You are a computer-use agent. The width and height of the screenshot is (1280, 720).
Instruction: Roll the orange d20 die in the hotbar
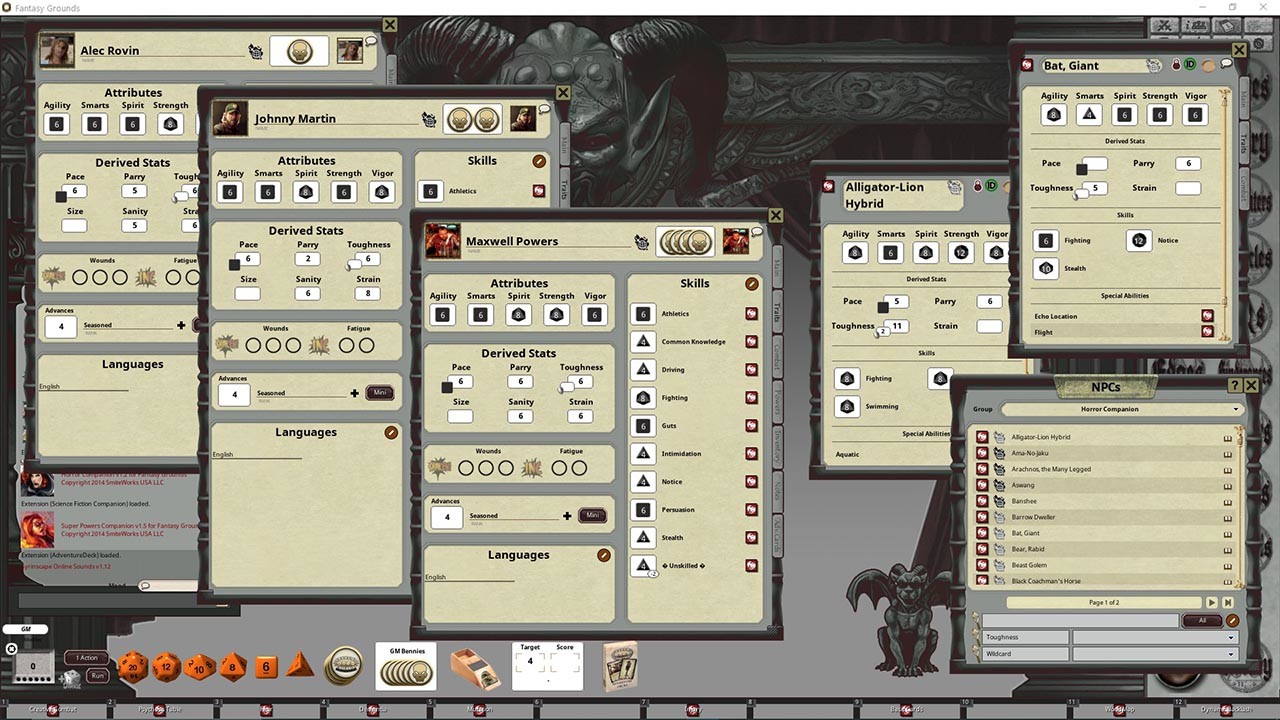[x=131, y=666]
